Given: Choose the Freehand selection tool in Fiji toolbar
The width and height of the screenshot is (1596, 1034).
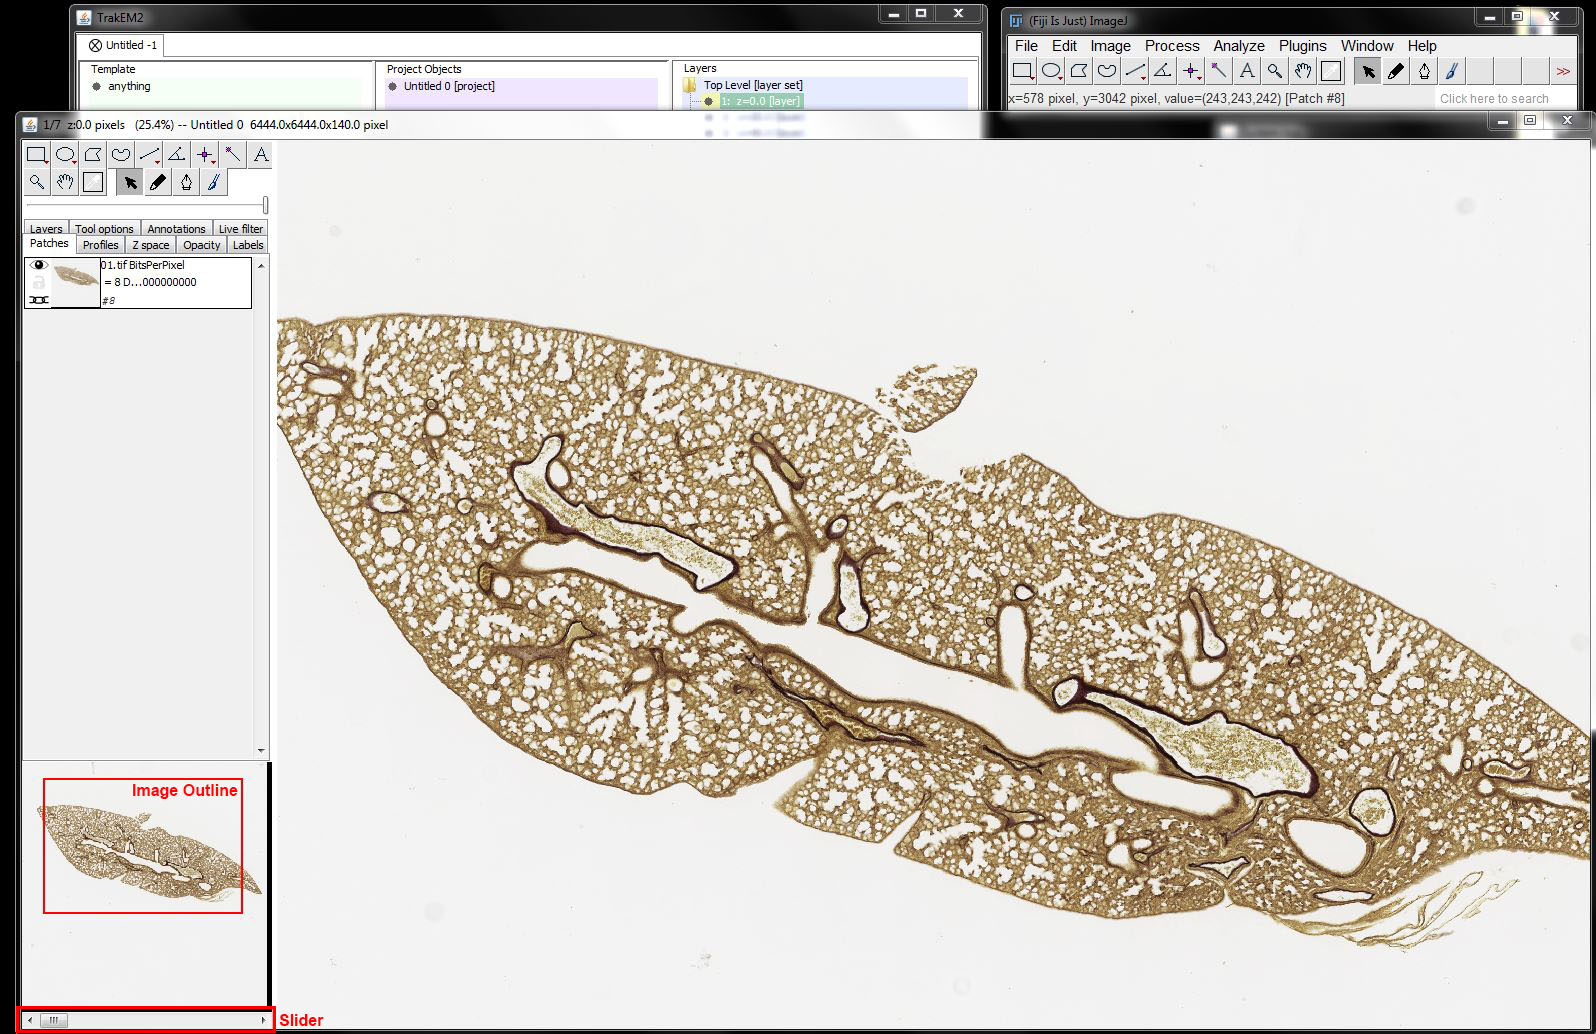Looking at the screenshot, I should click(1106, 71).
